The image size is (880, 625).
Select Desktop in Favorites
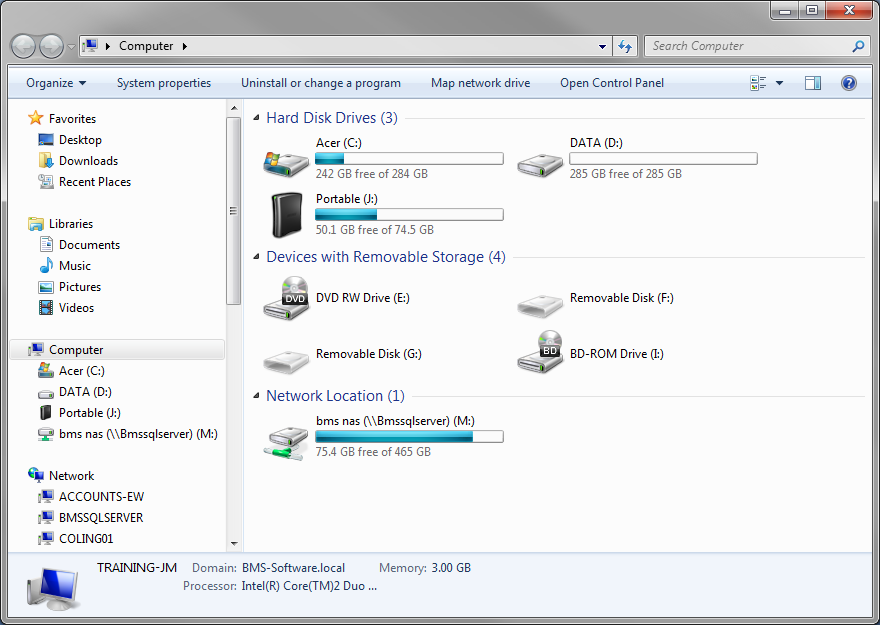(x=80, y=140)
